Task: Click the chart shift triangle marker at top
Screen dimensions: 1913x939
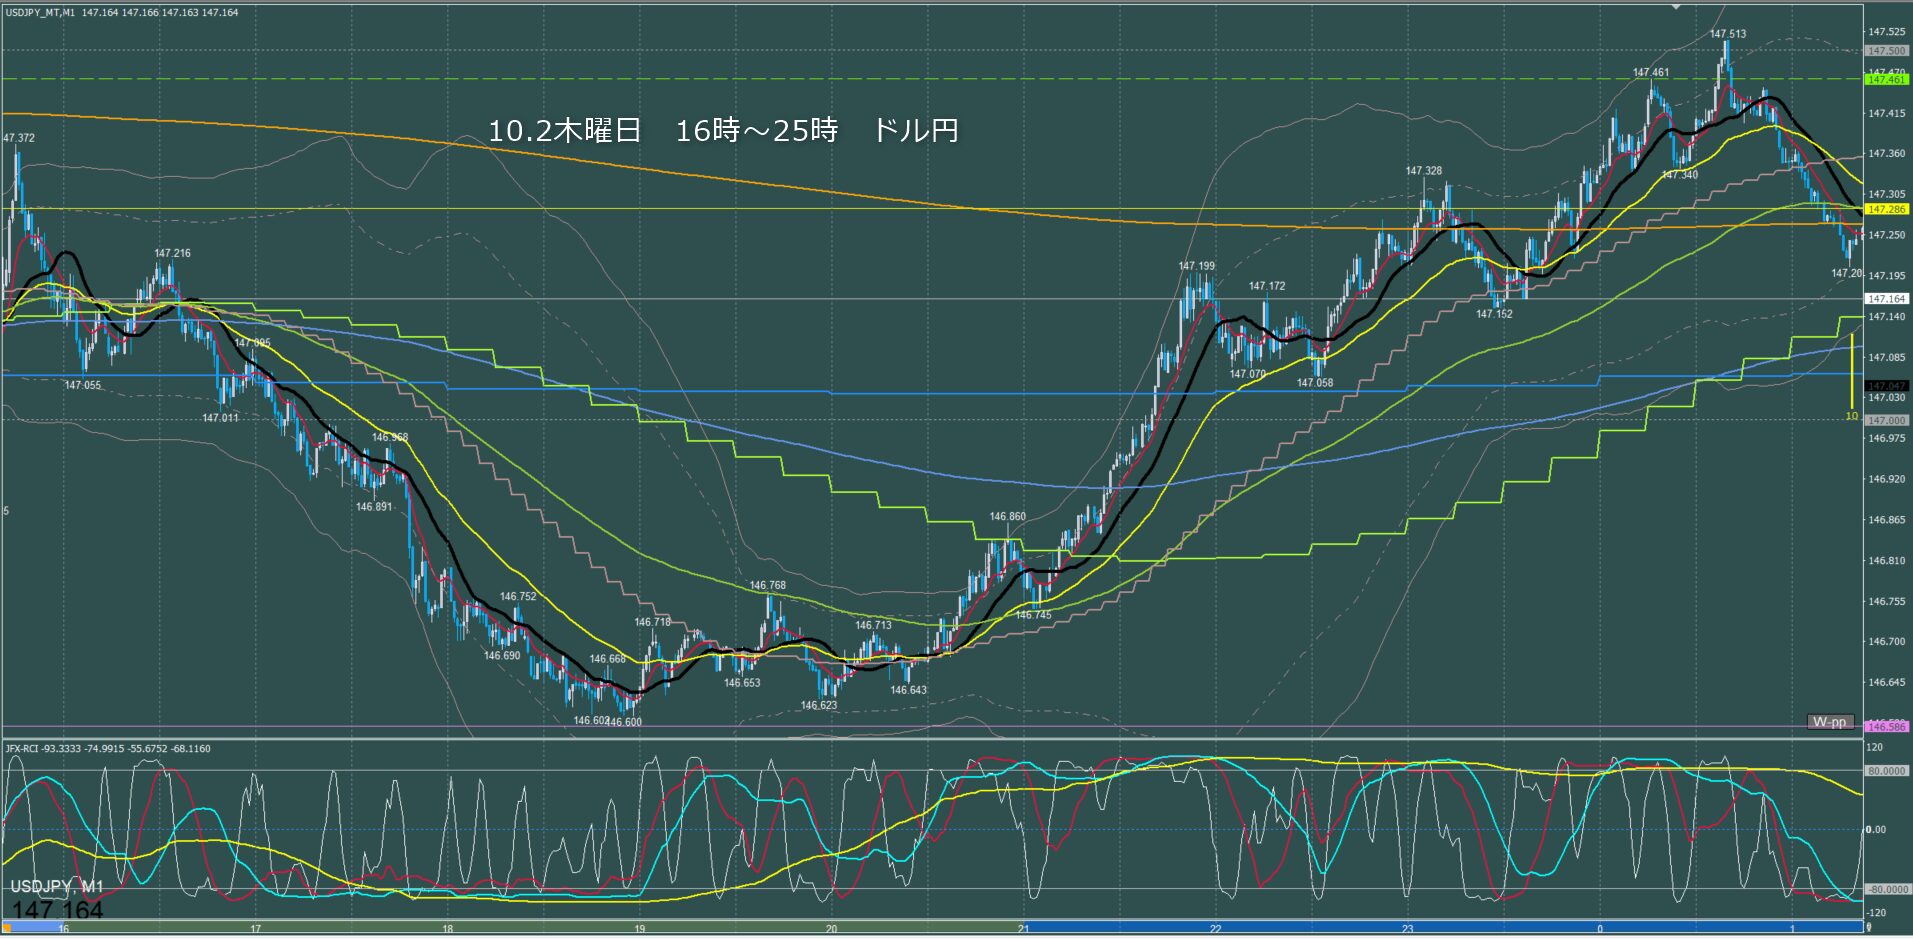Action: click(1677, 6)
